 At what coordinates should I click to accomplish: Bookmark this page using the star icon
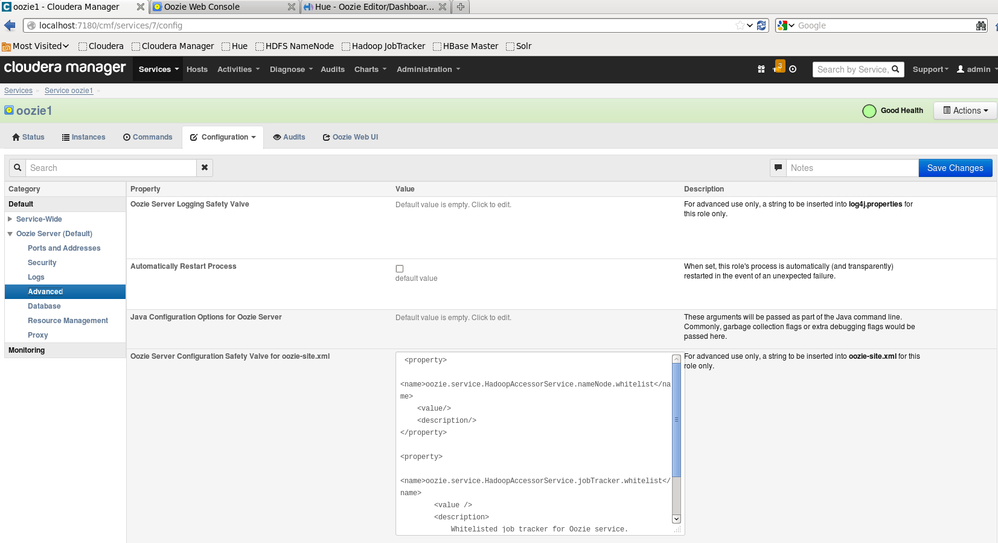point(741,26)
